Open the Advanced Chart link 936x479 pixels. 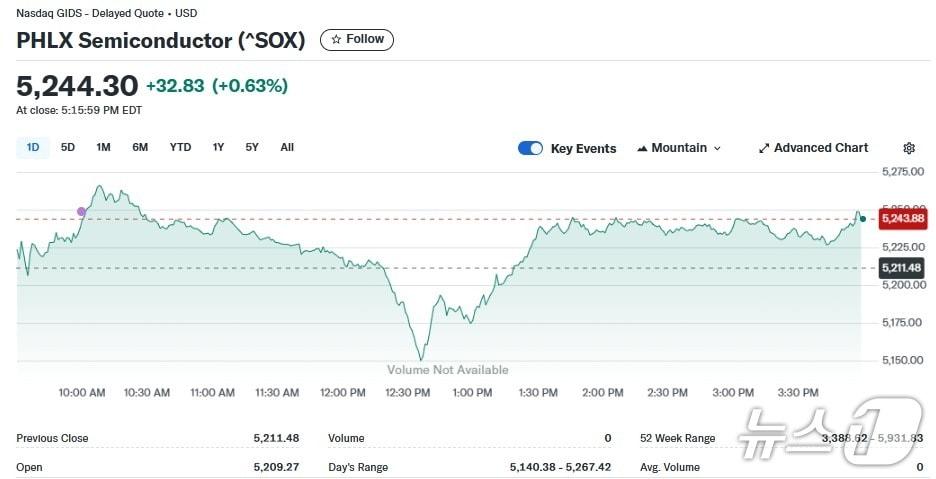pyautogui.click(x=820, y=148)
